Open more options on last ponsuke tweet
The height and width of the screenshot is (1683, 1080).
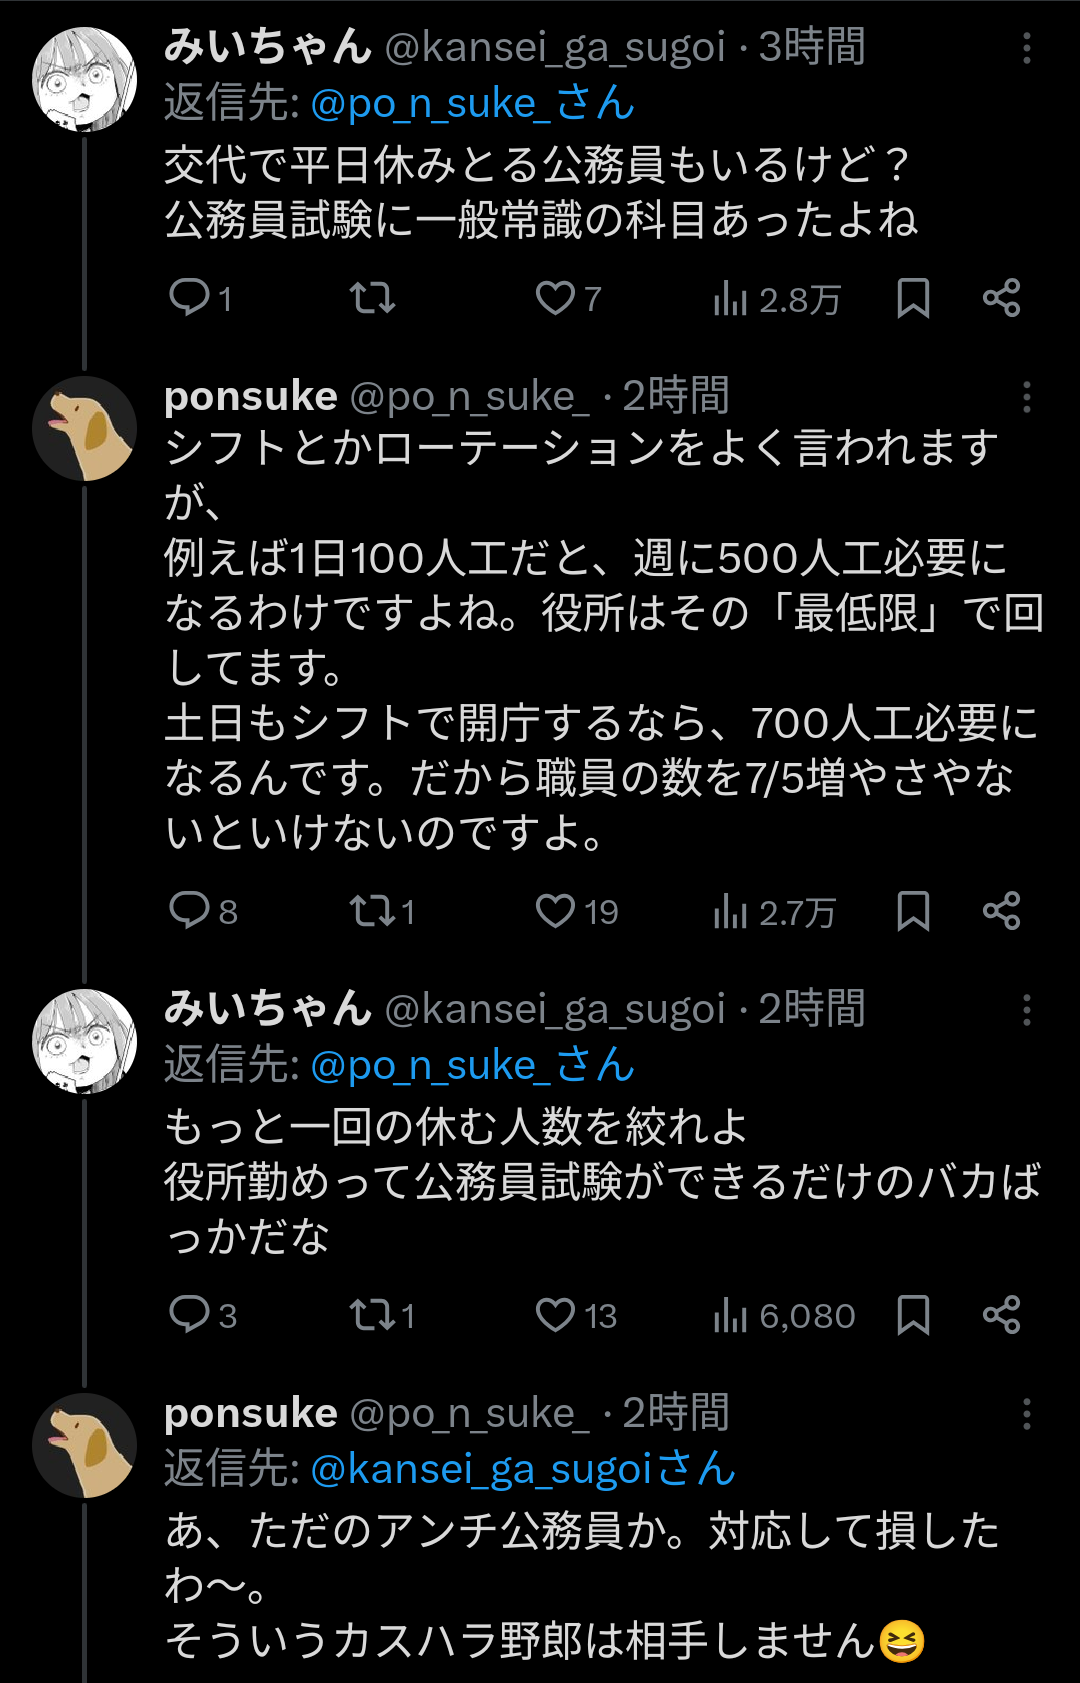[x=1027, y=1414]
